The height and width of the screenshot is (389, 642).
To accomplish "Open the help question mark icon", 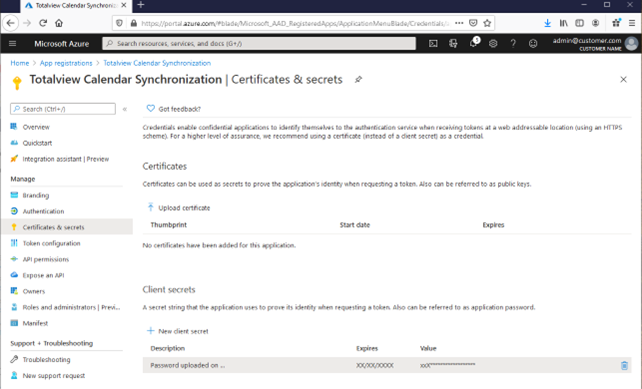I will [x=513, y=43].
